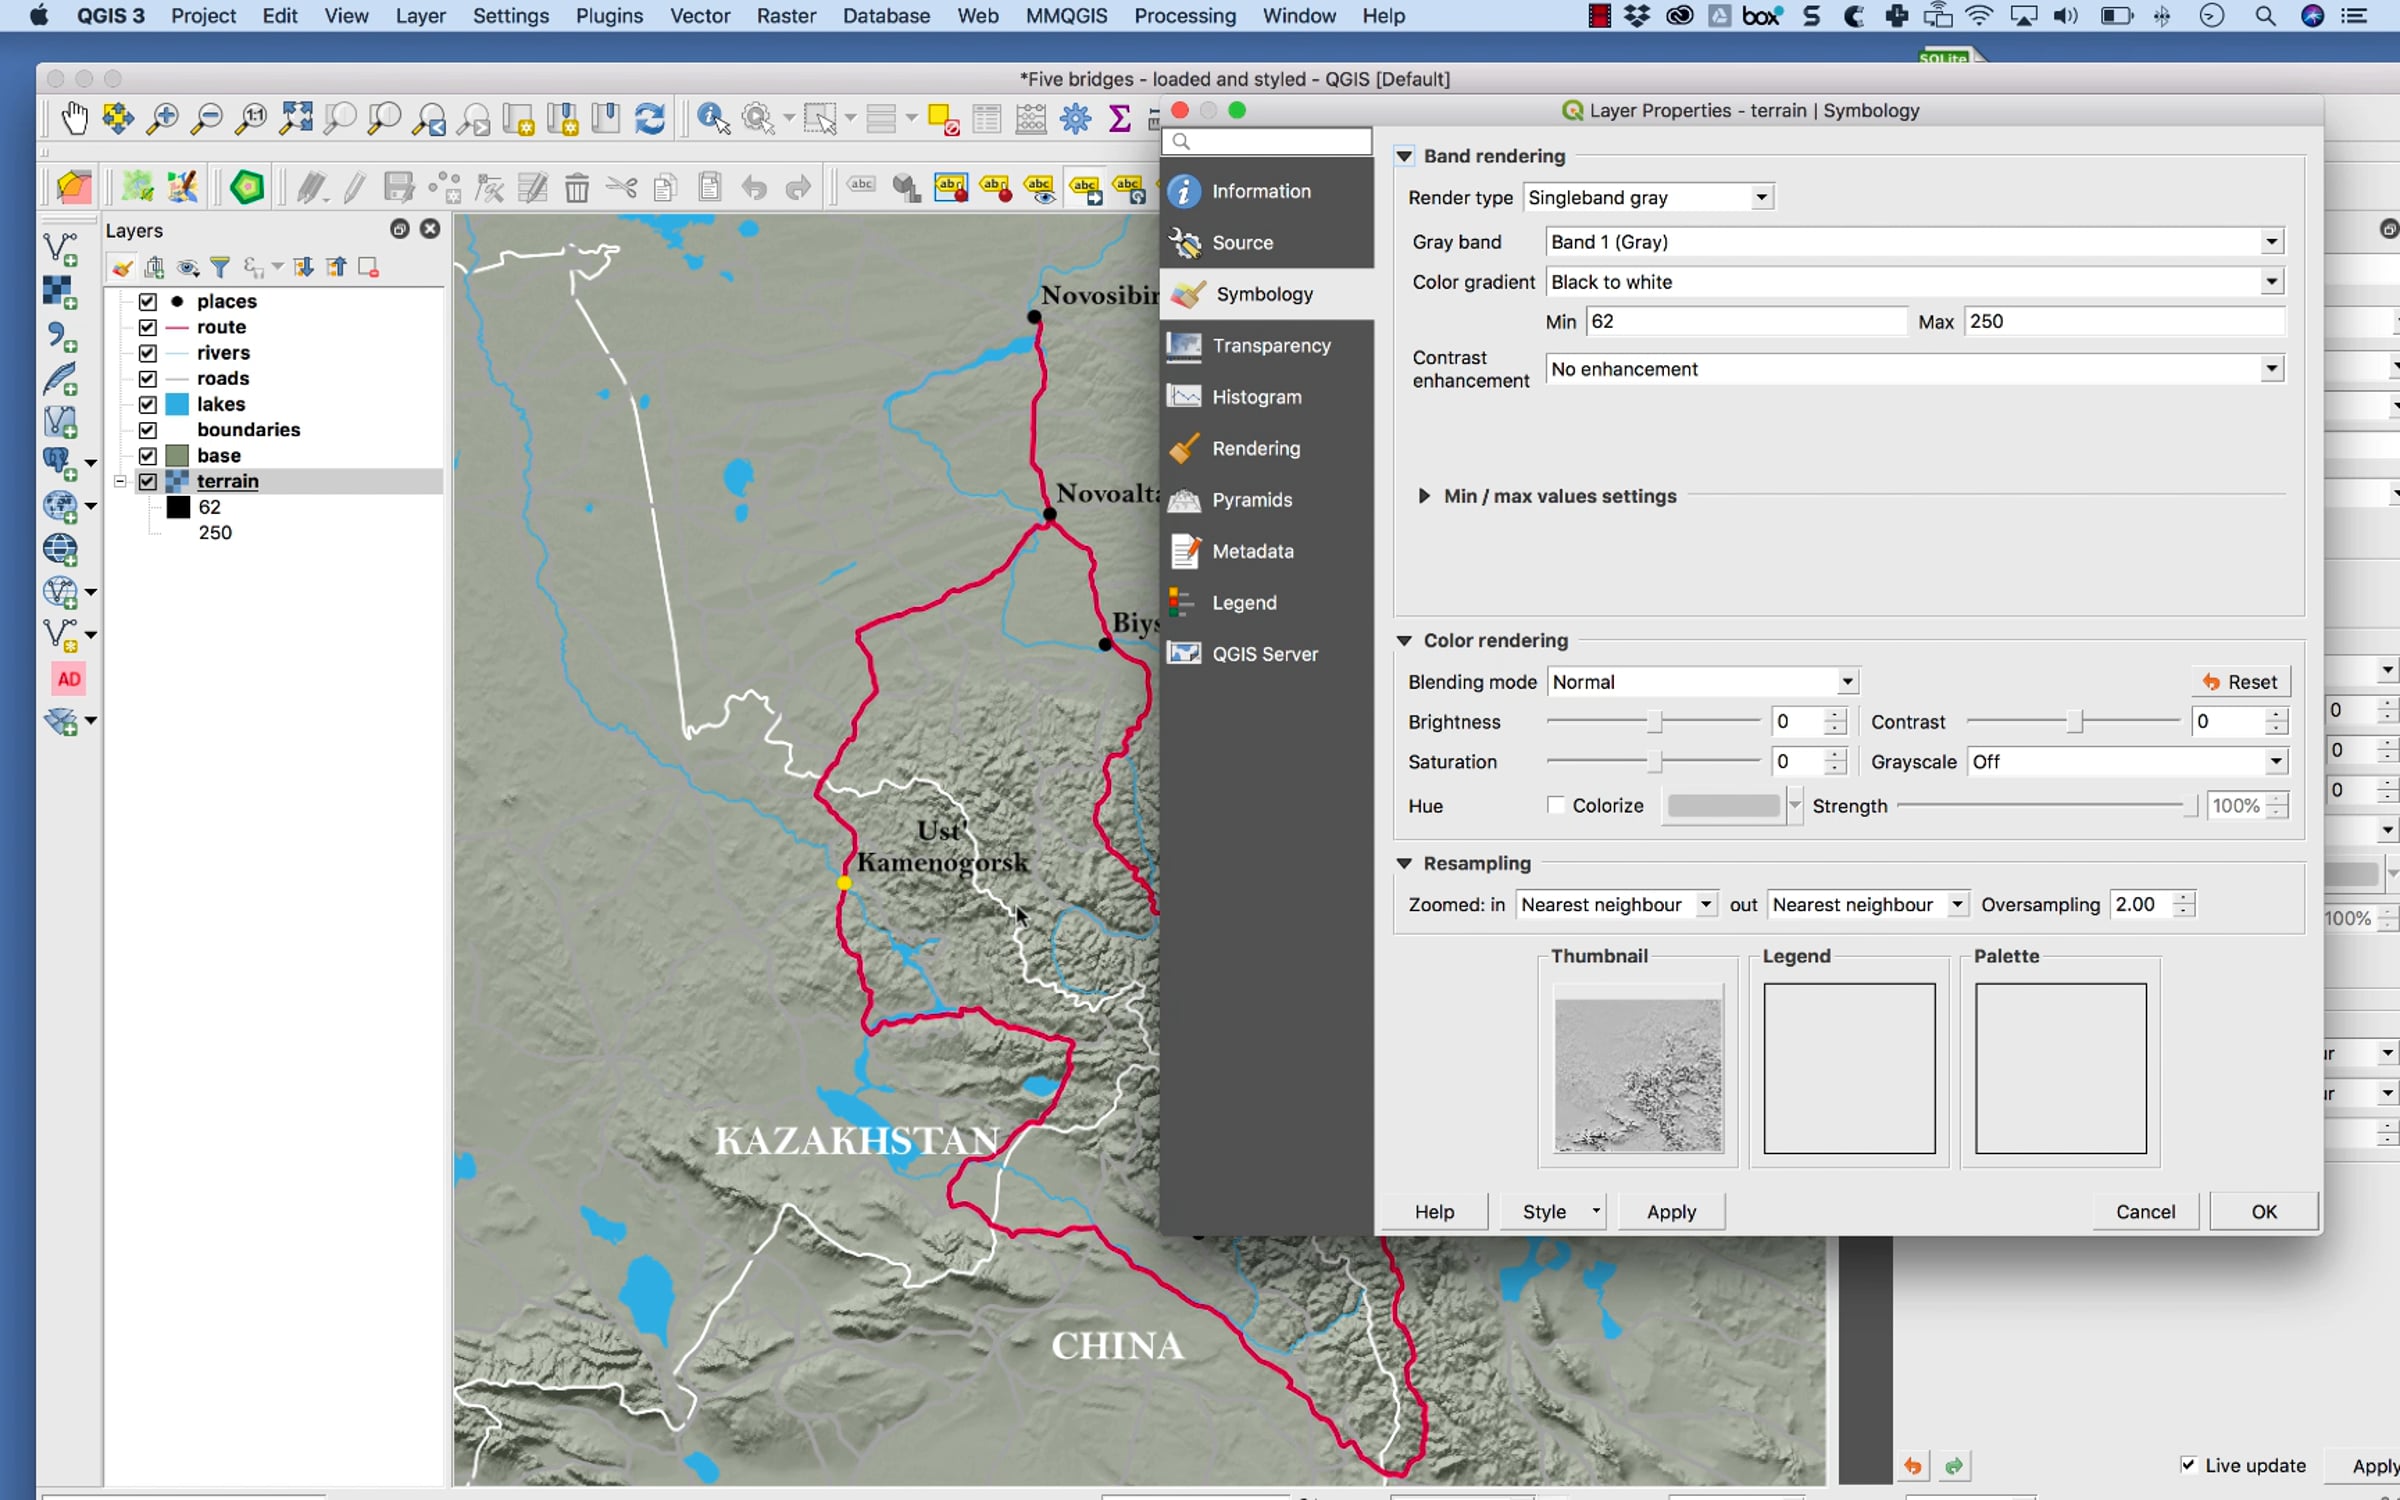
Task: Open the Raster menu
Action: (x=785, y=16)
